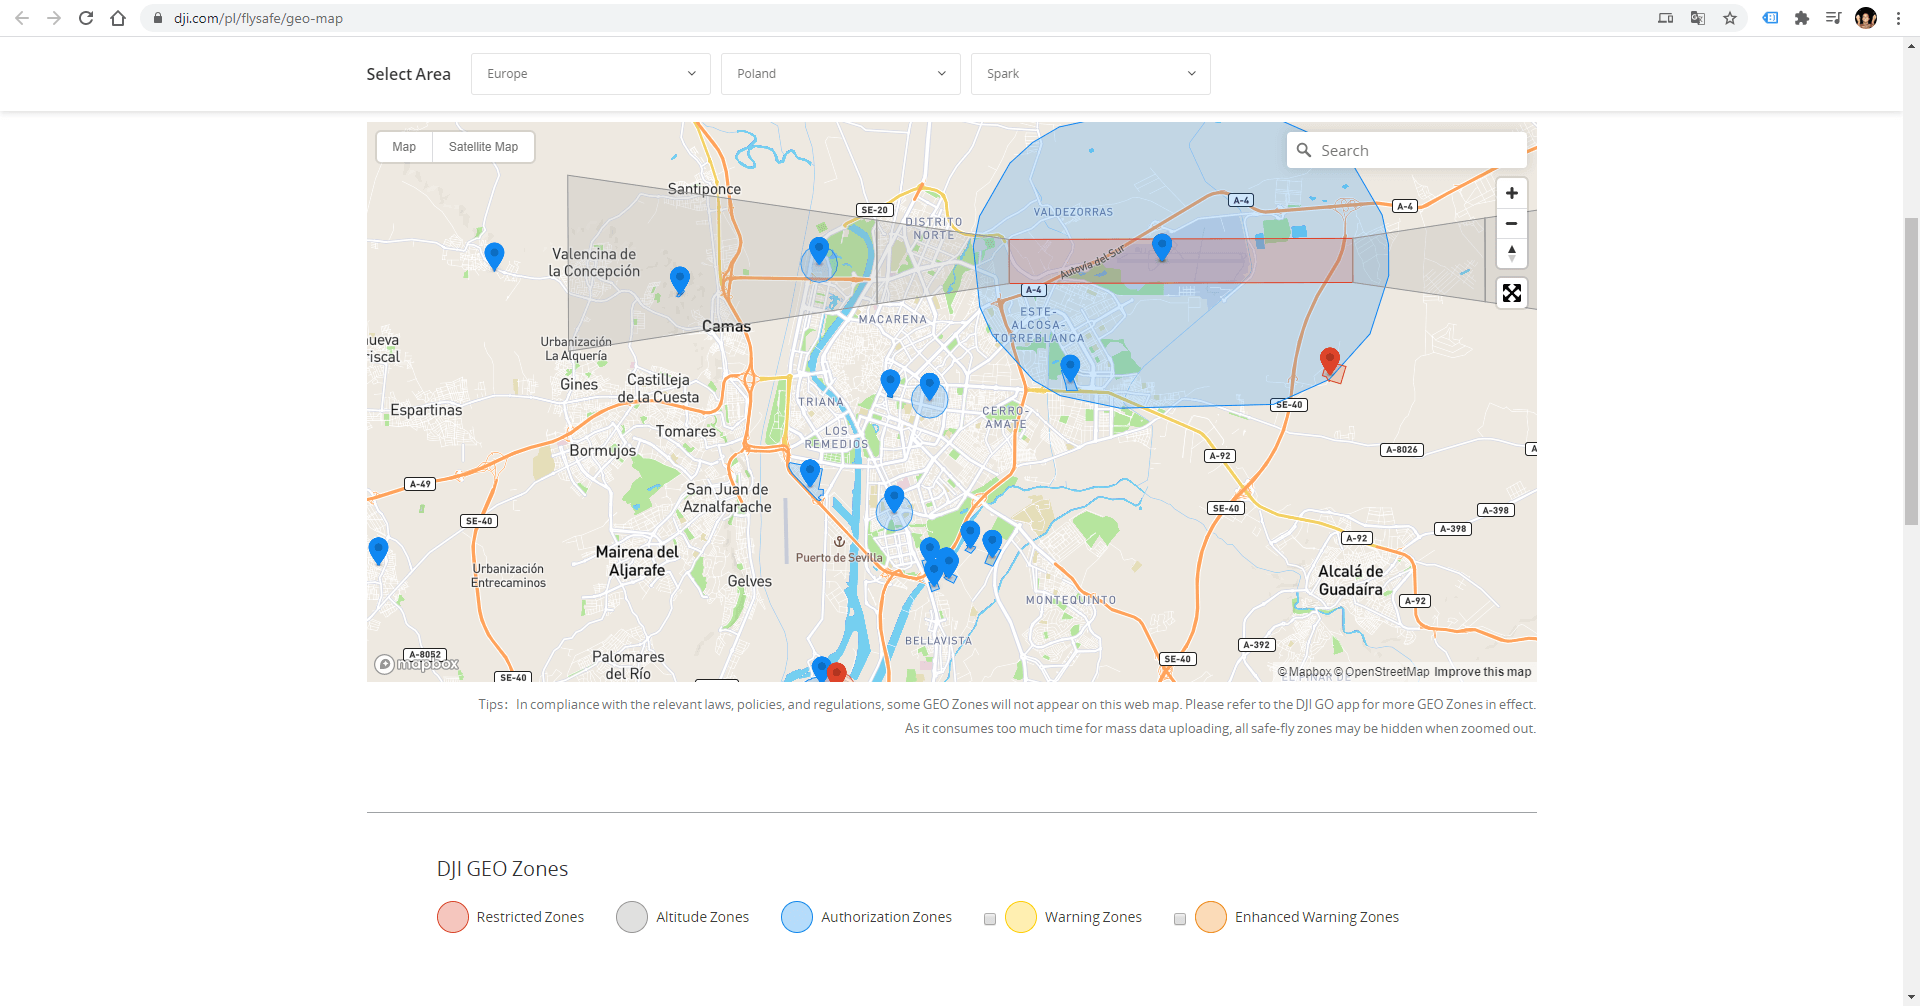
Task: Bookmark this page with star icon
Action: [x=1730, y=18]
